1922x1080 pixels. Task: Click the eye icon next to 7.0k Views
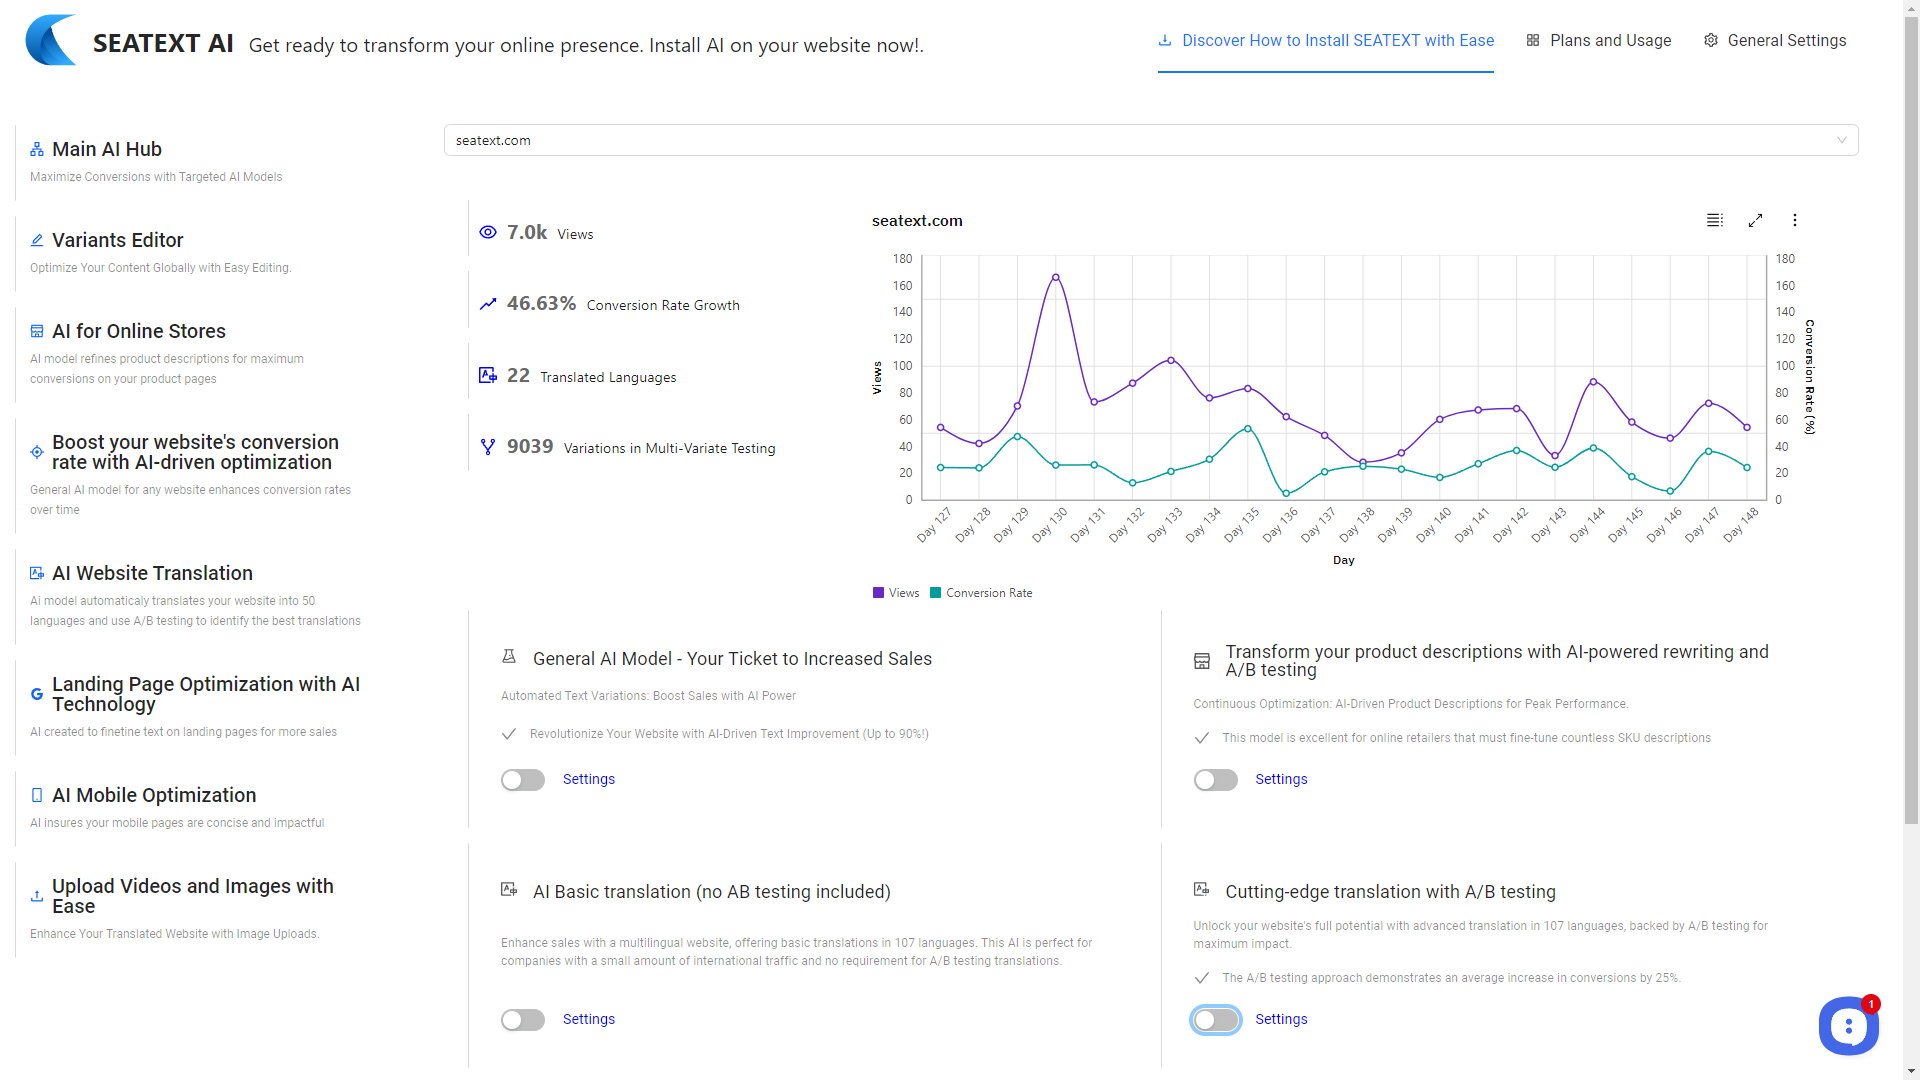coord(488,233)
